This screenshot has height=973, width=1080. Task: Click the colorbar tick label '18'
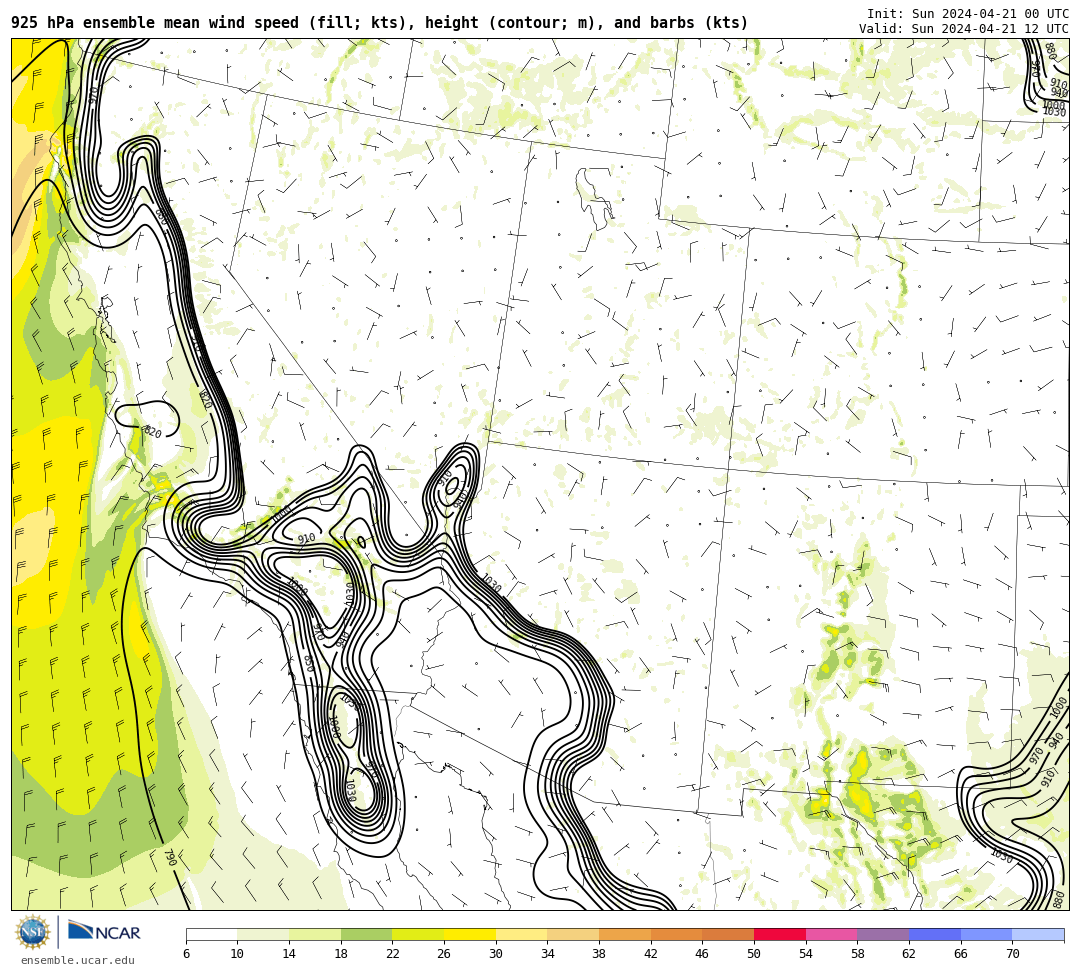(341, 954)
